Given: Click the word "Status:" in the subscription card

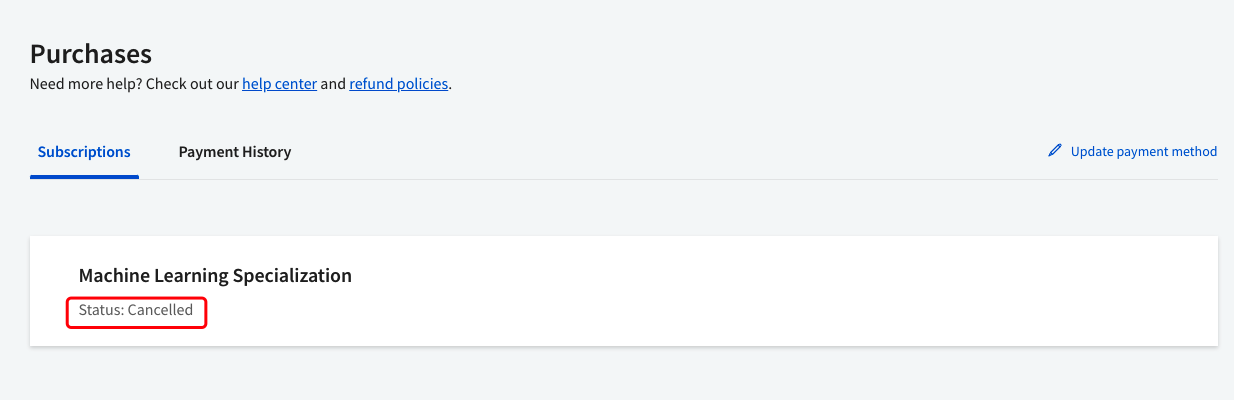Looking at the screenshot, I should coord(101,310).
